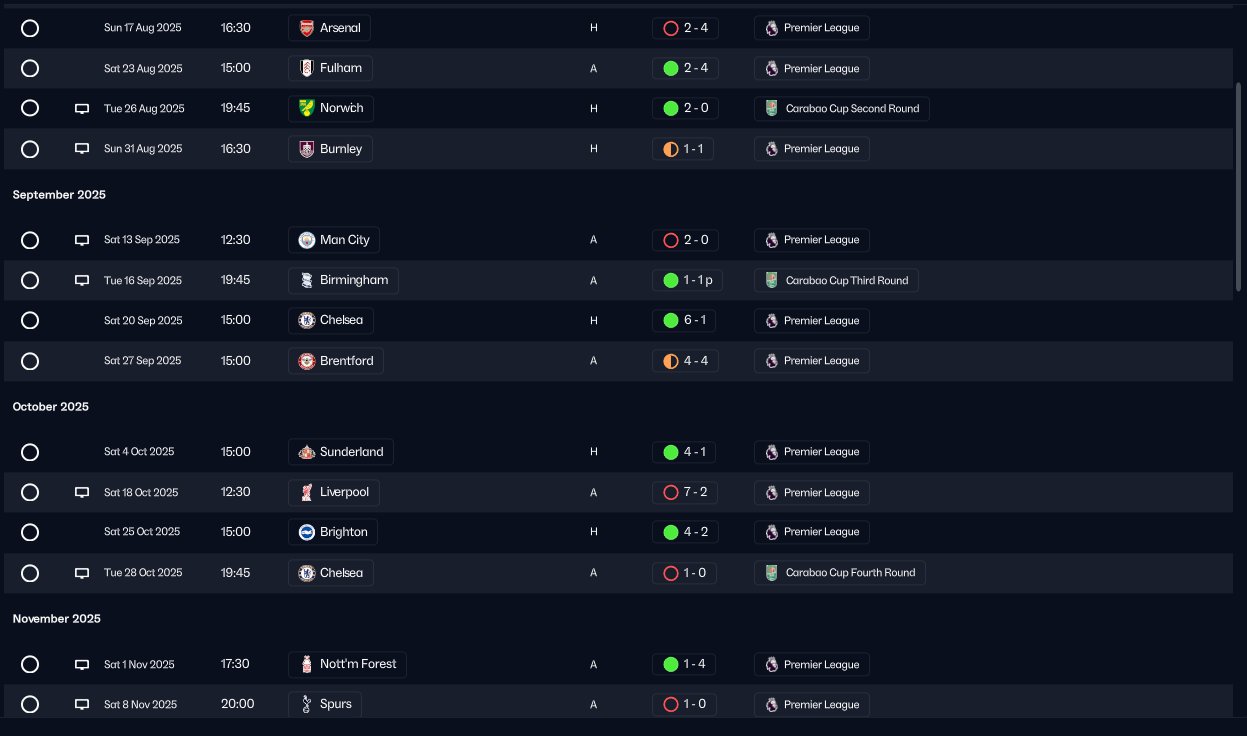The image size is (1247, 736).
Task: Click the Carabao Cup logo for Third Round
Action: pyautogui.click(x=771, y=280)
